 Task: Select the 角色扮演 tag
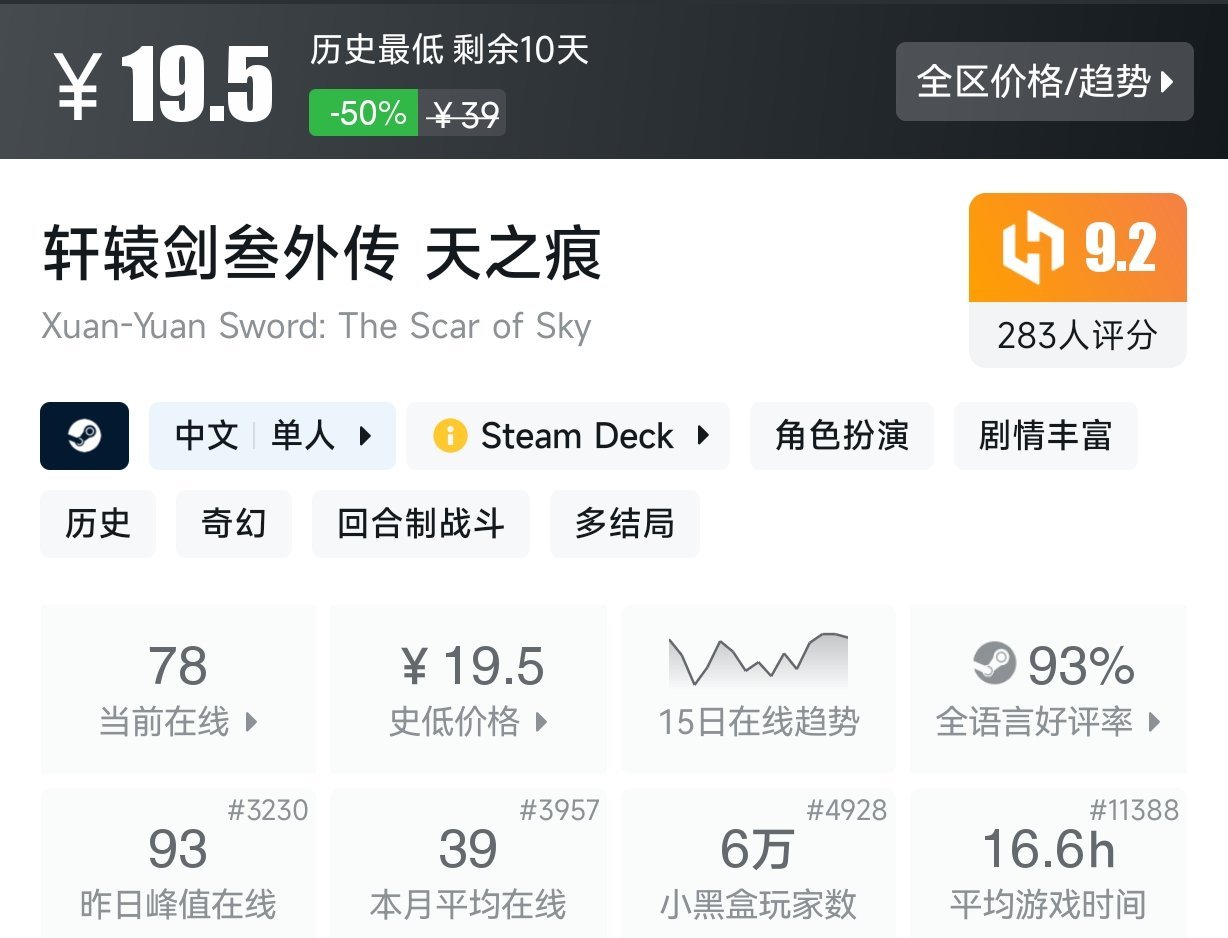(x=841, y=436)
